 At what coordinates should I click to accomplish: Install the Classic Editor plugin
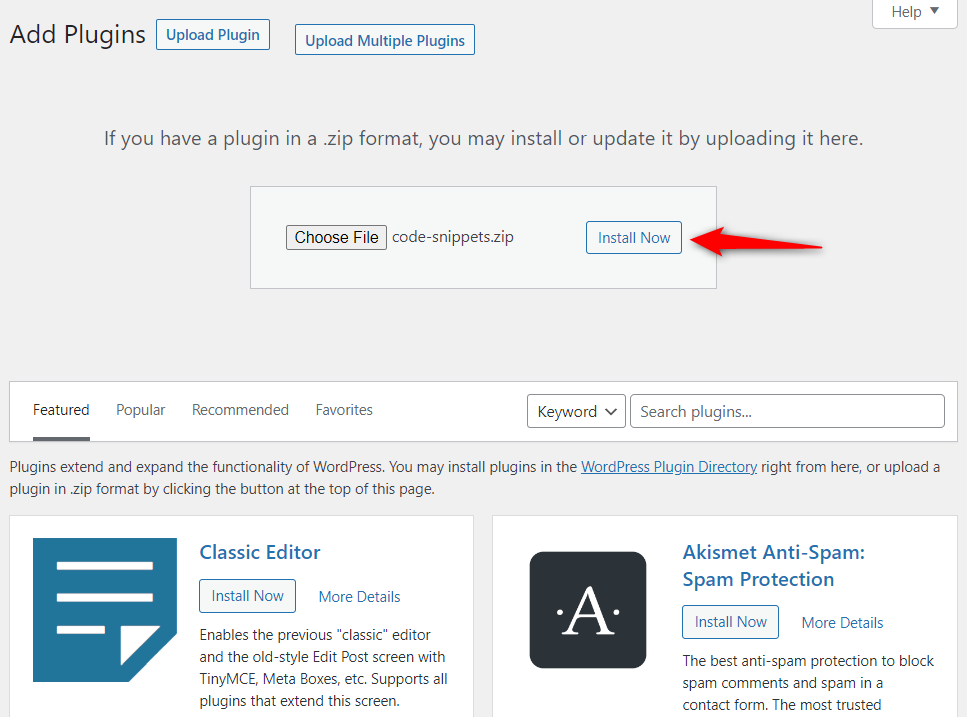(248, 596)
